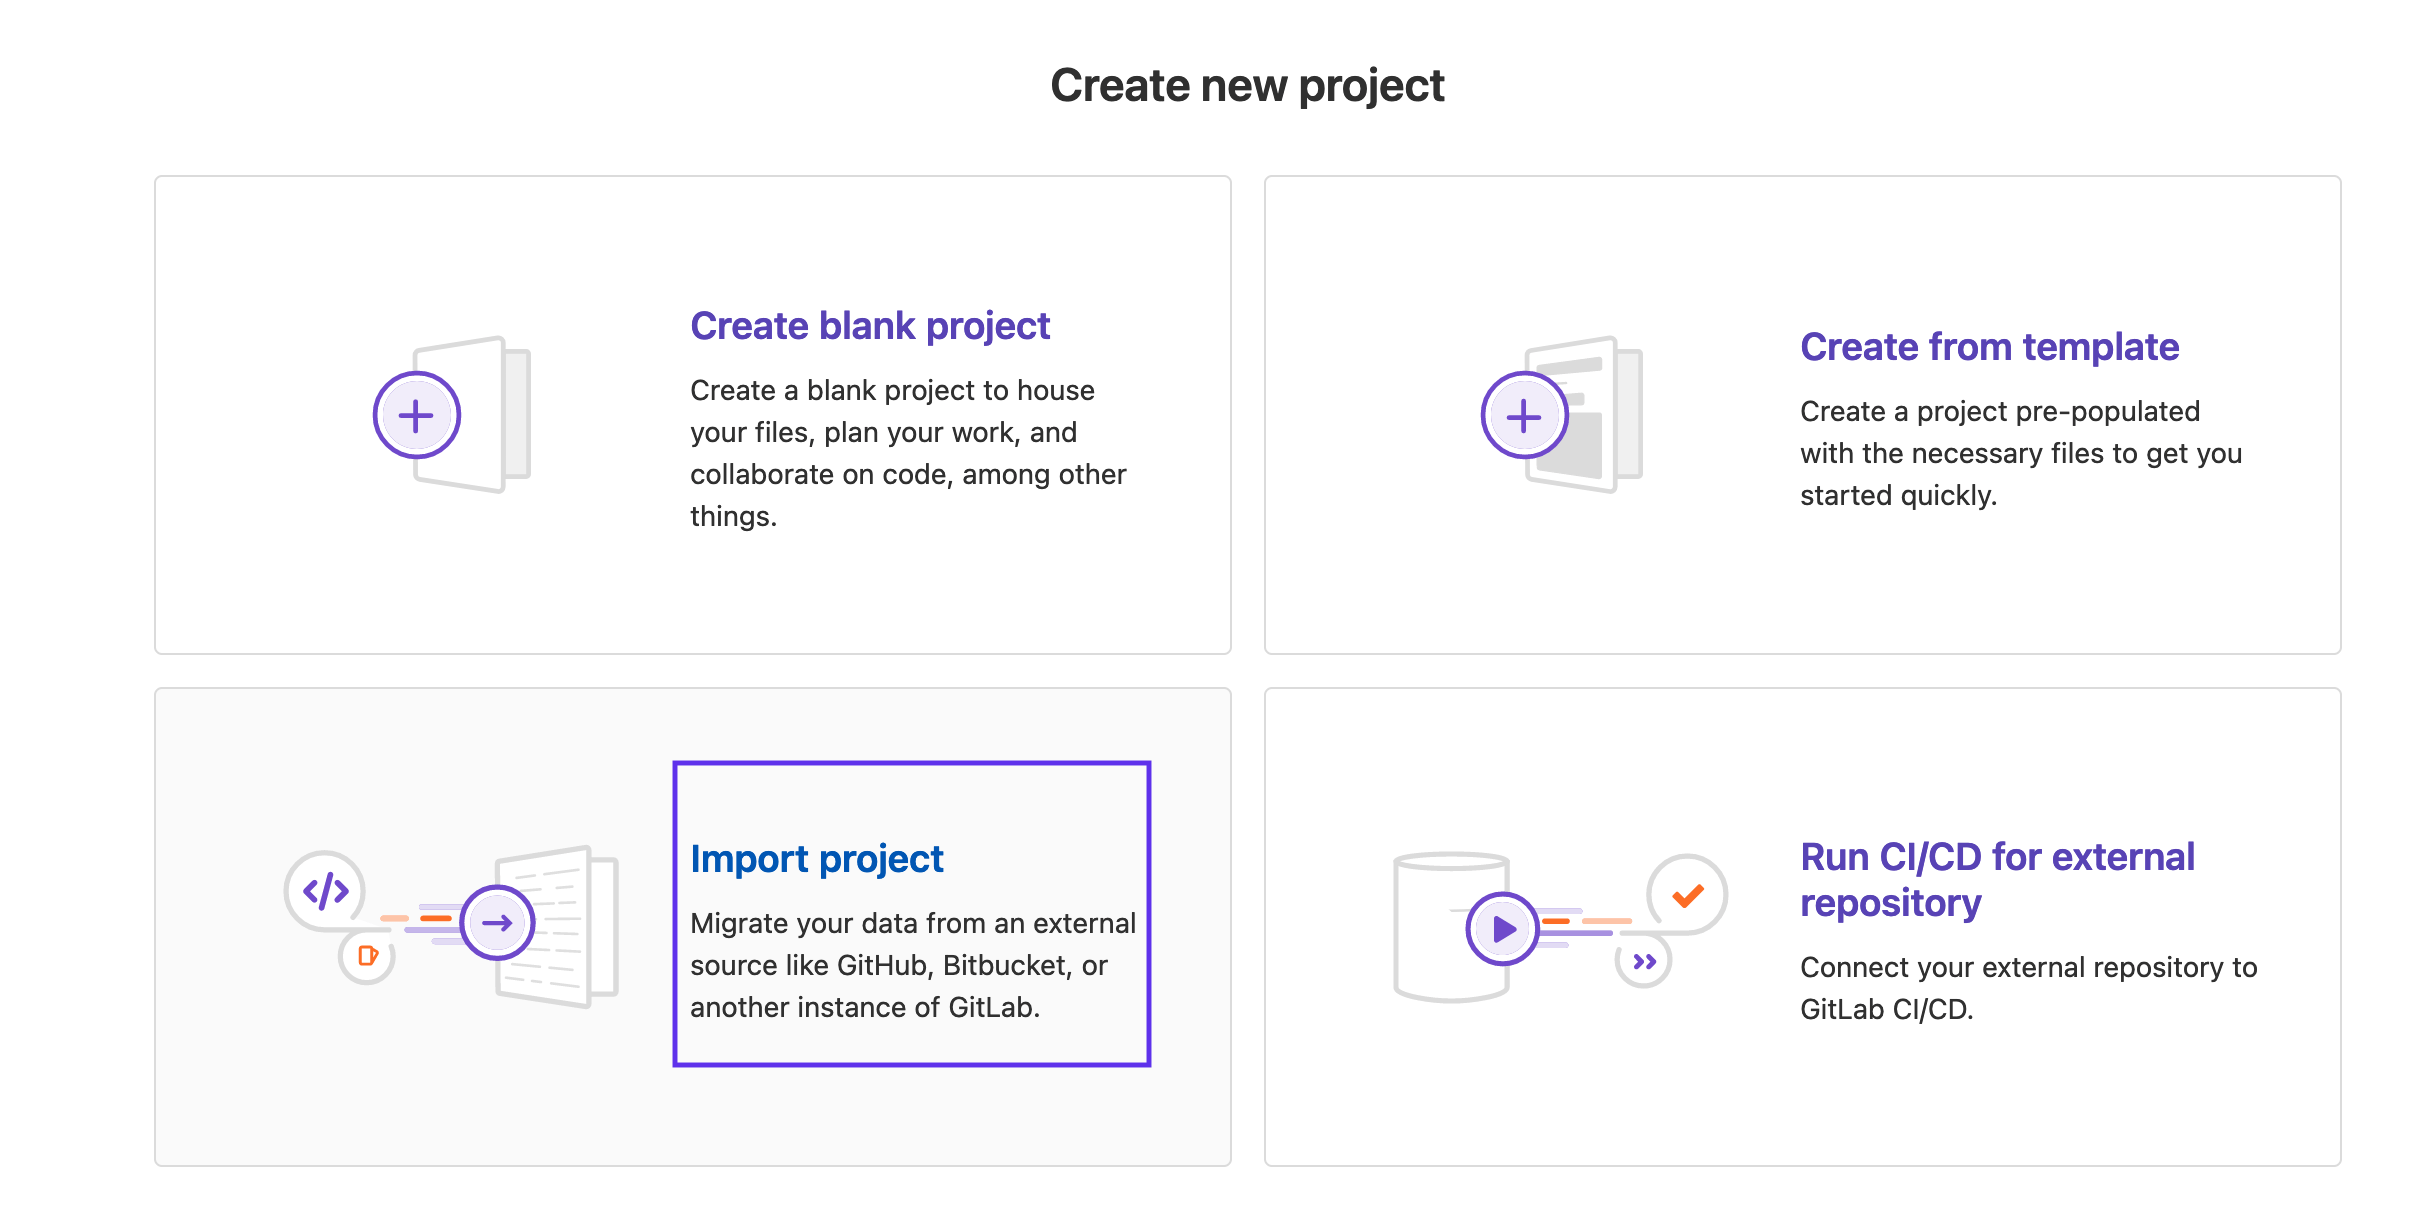Click the Migrate your data description text
2424x1226 pixels.
click(x=912, y=965)
